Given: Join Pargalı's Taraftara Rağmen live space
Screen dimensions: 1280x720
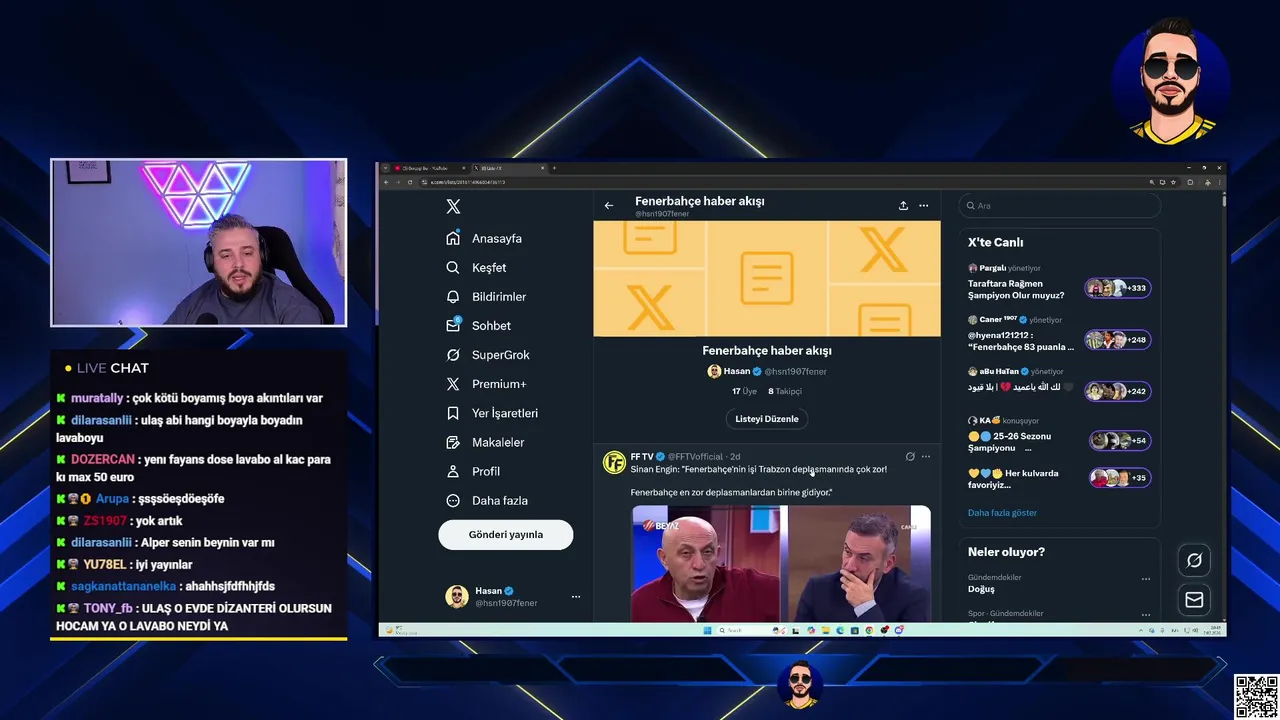Looking at the screenshot, I should (1015, 290).
